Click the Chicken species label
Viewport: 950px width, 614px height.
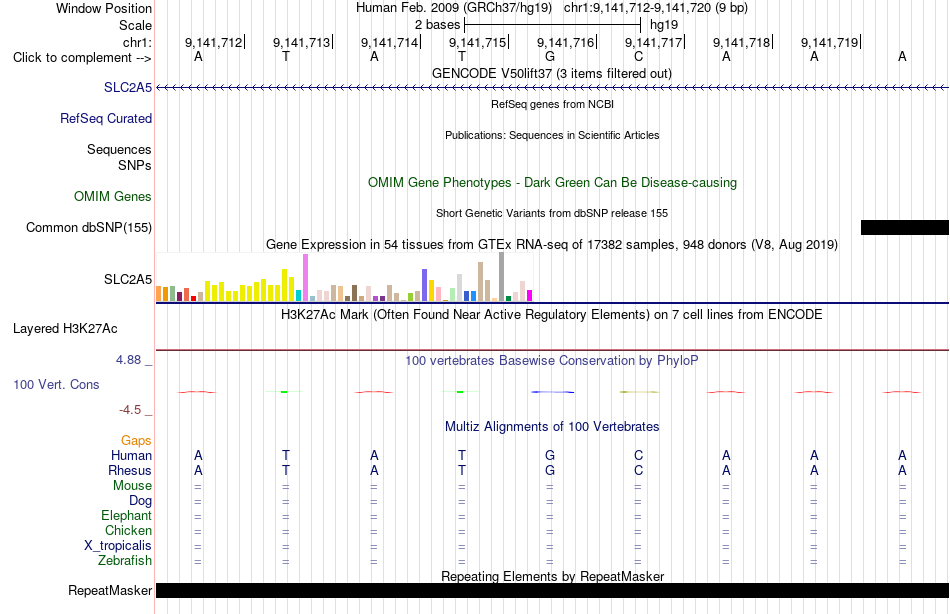(x=128, y=530)
